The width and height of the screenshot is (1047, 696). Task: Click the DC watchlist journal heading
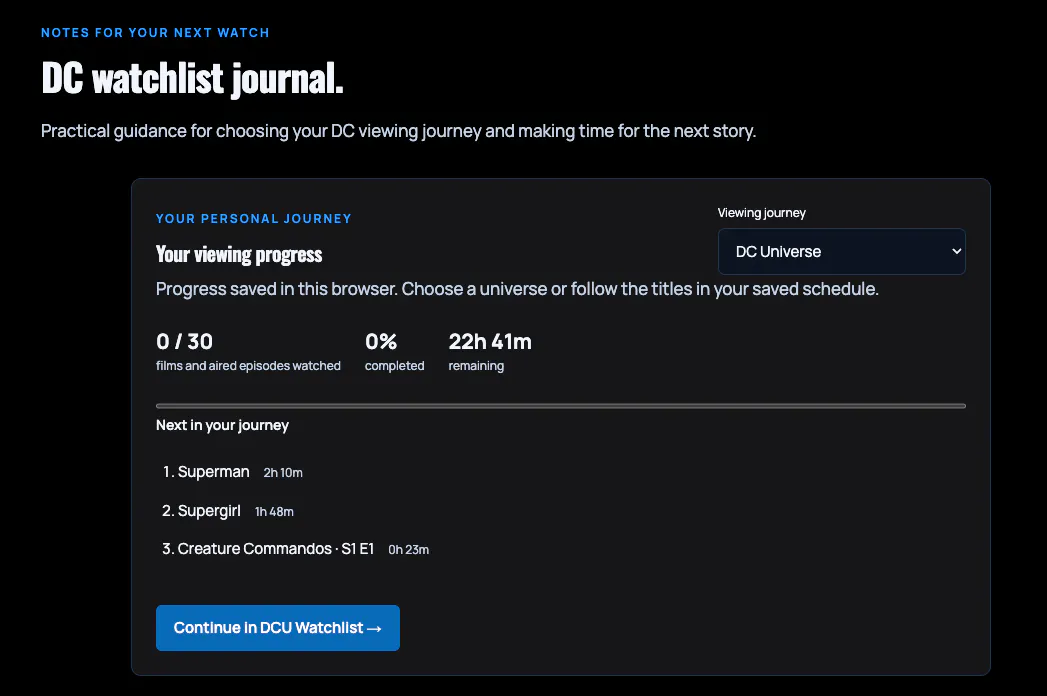pos(192,78)
